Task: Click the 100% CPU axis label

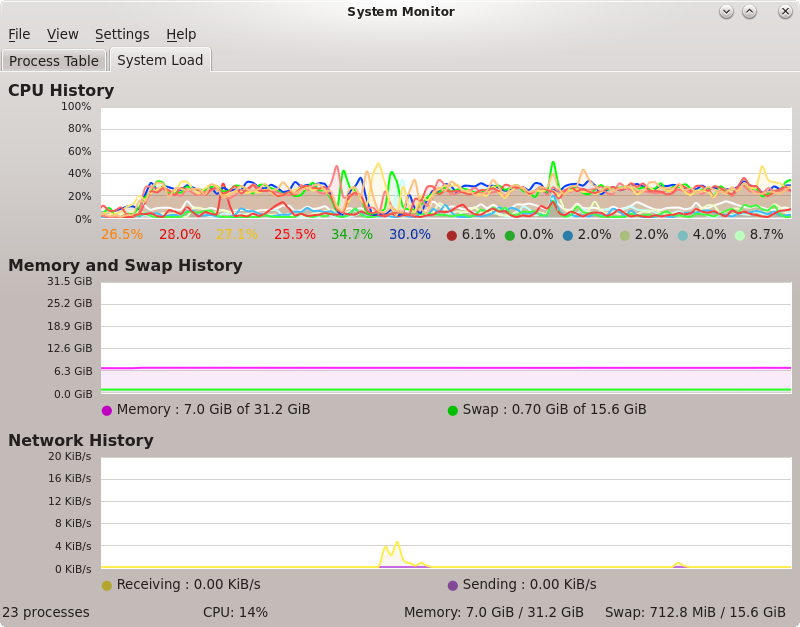Action: 76,106
